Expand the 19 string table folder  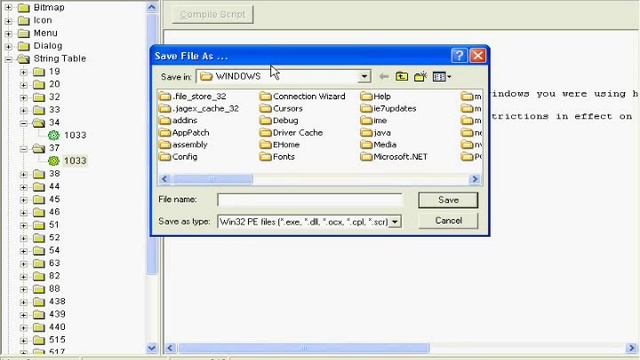coord(24,72)
